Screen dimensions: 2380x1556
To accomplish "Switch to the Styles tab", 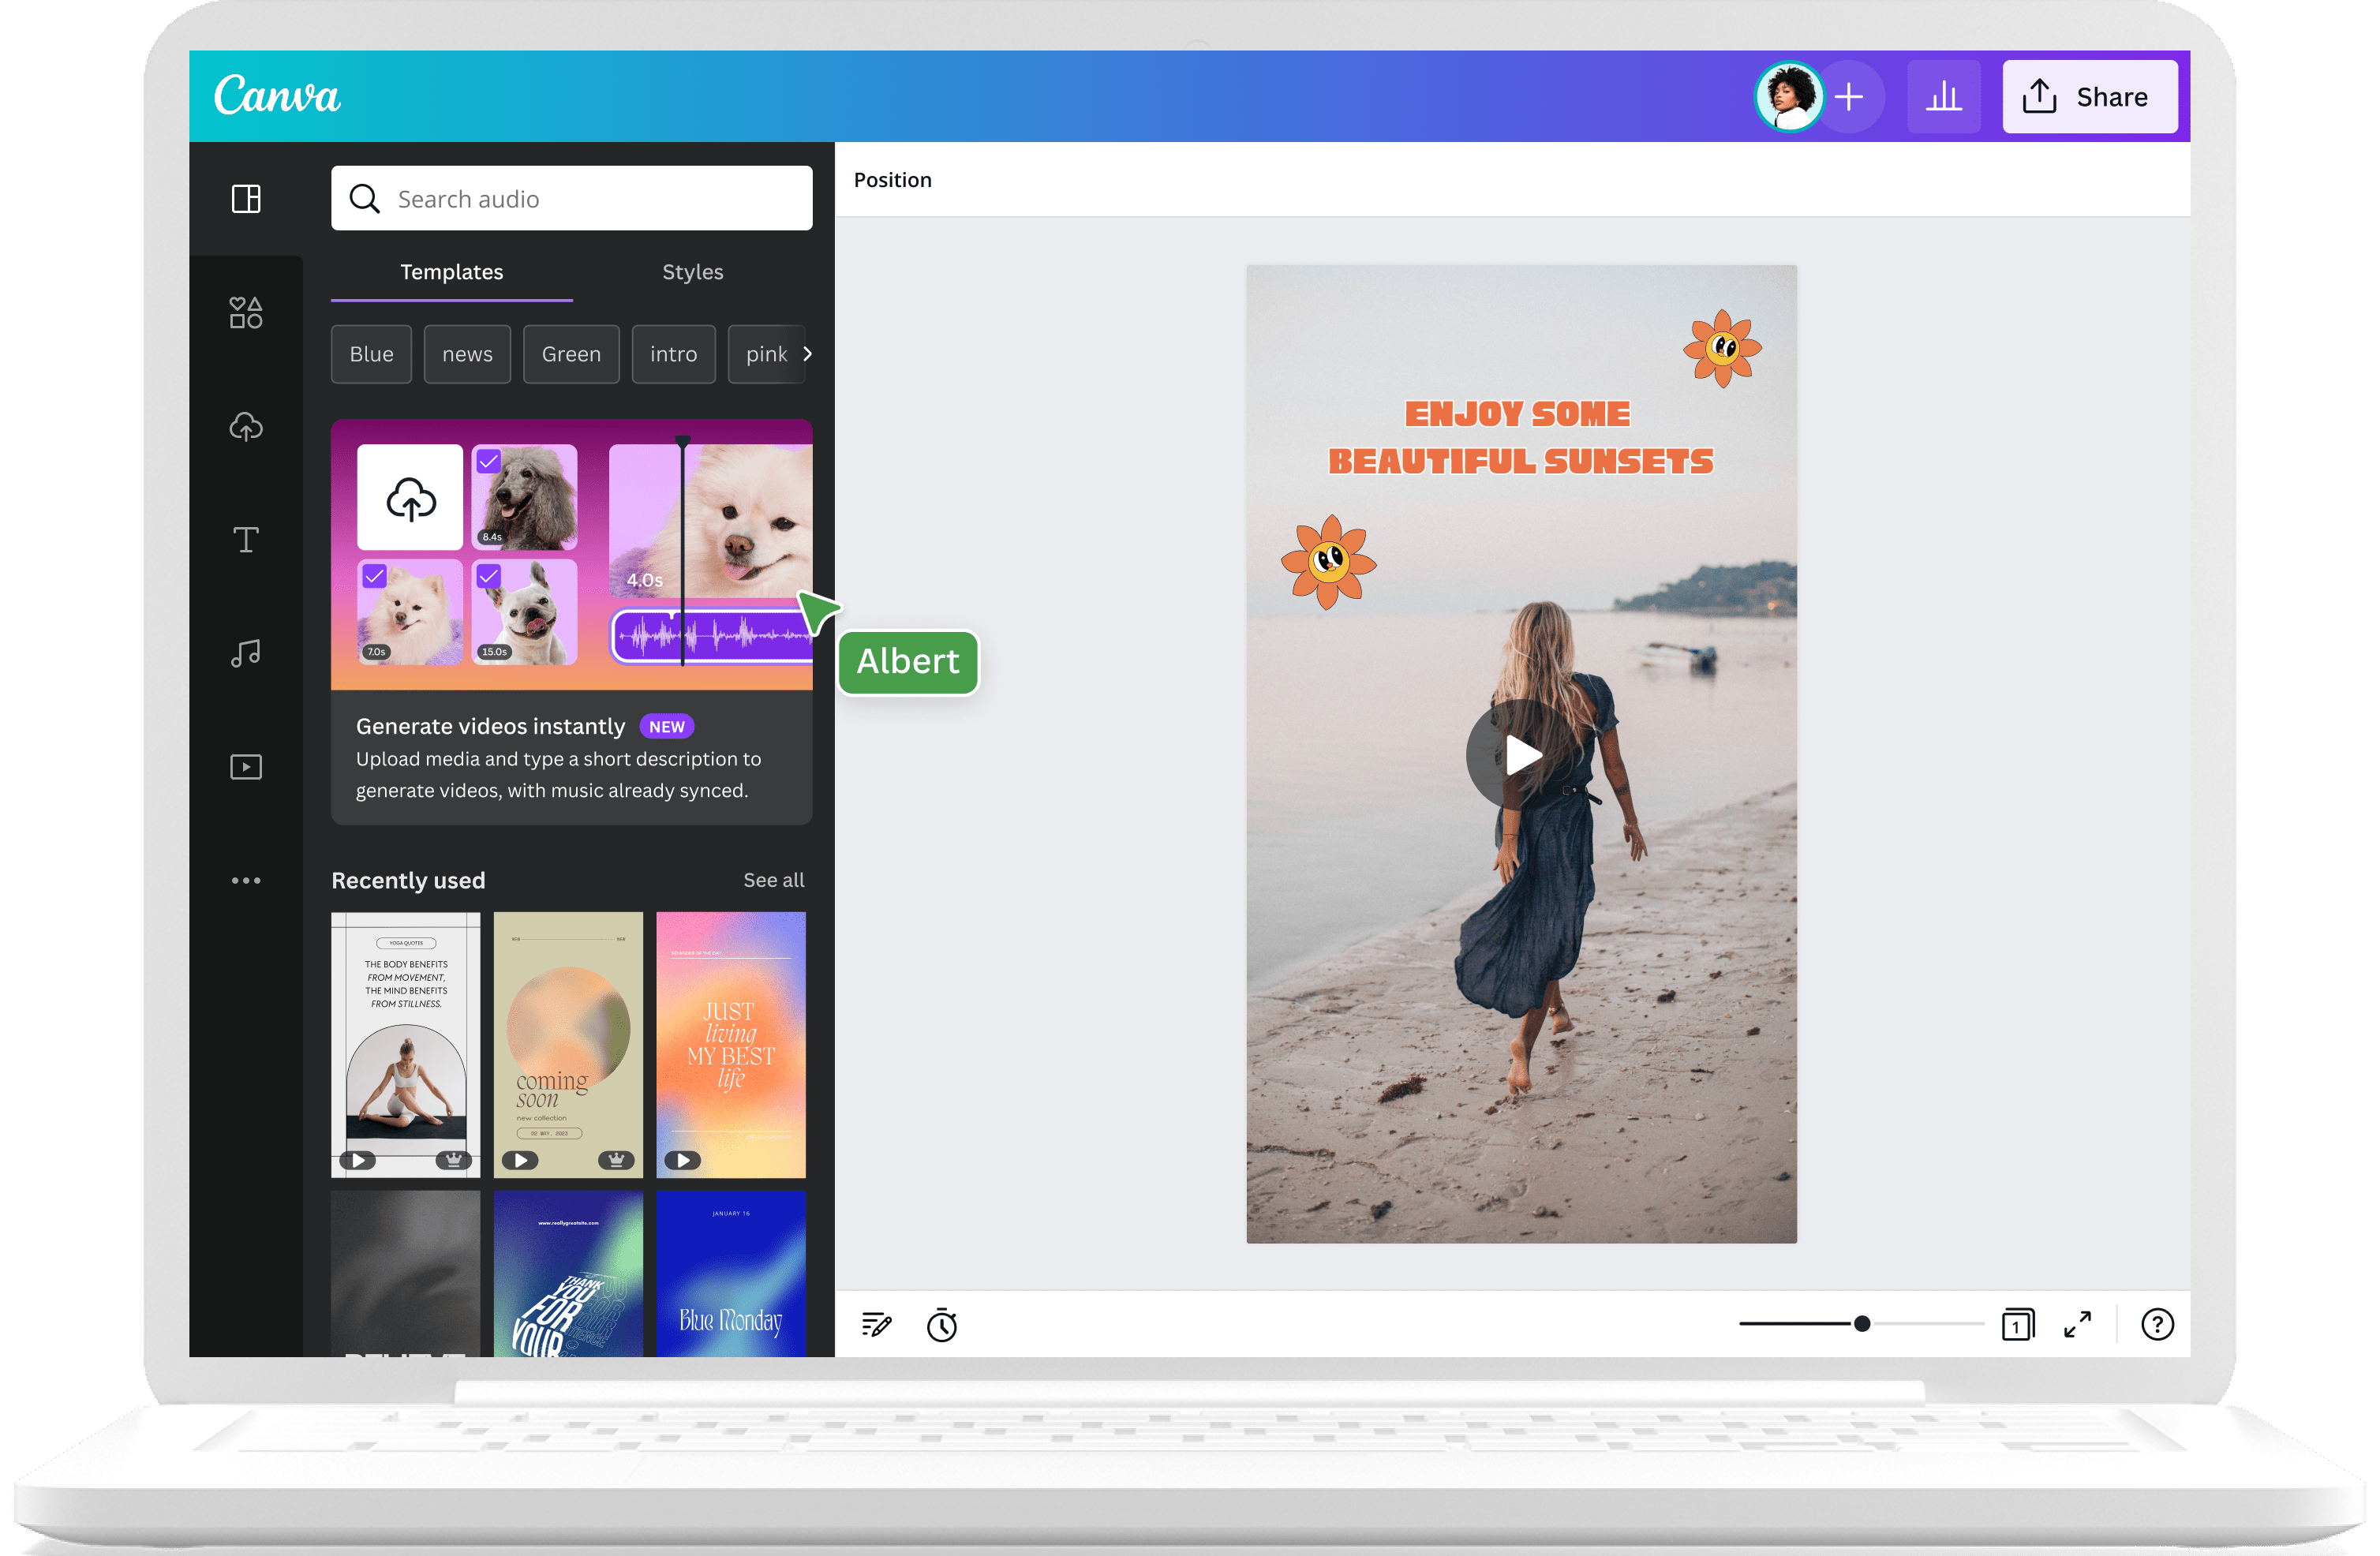I will coord(692,271).
